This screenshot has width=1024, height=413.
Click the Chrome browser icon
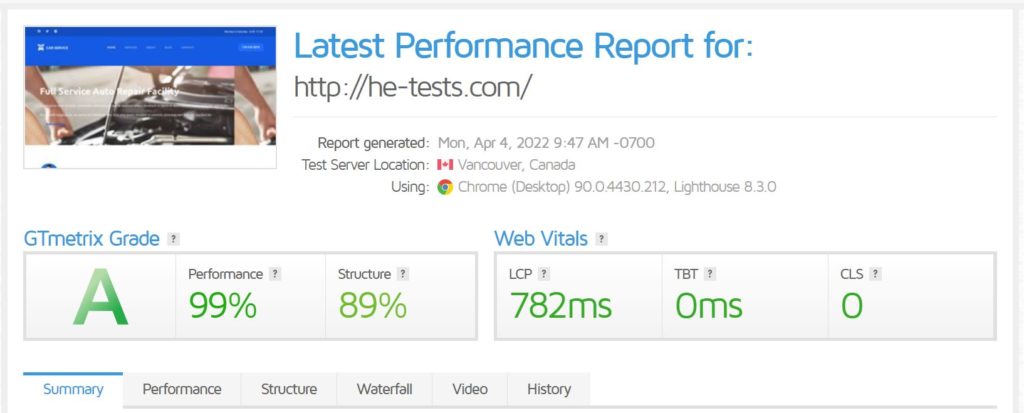coord(445,188)
